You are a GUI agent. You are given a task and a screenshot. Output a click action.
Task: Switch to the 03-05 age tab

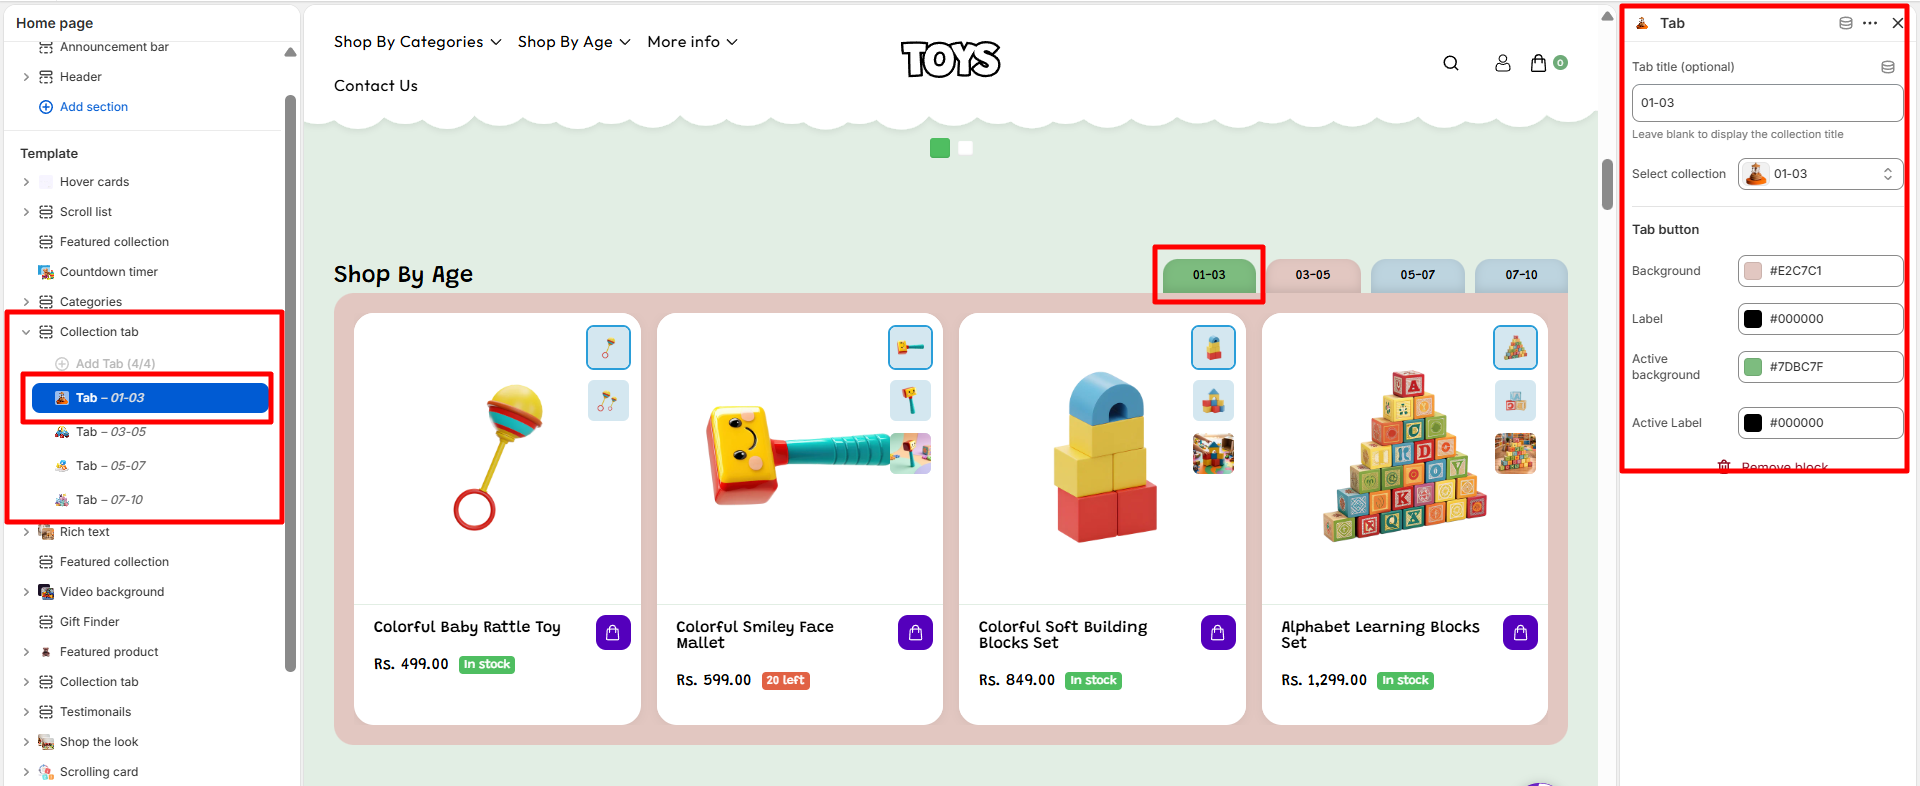point(1313,275)
